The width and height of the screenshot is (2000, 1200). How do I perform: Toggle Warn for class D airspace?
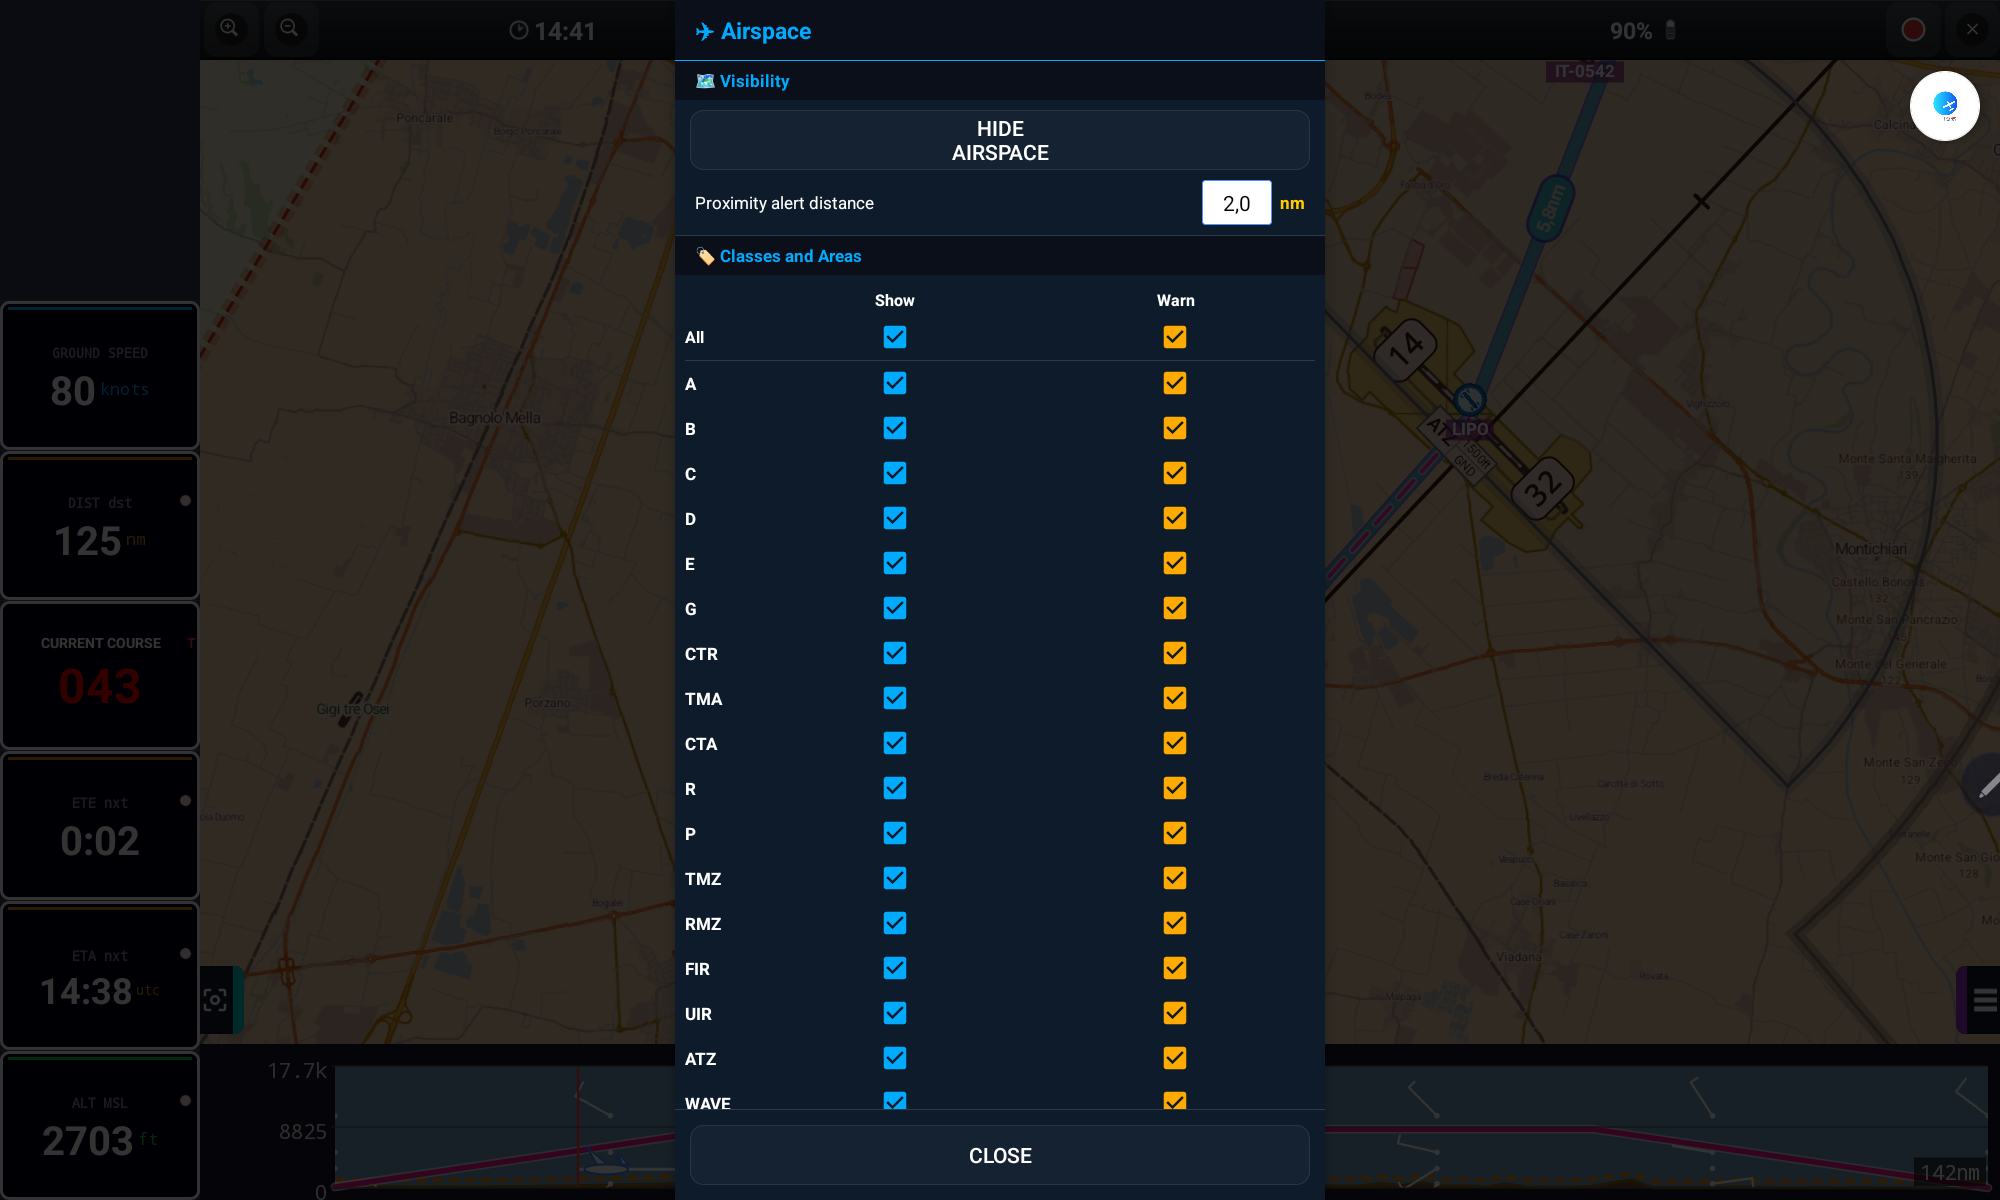pyautogui.click(x=1175, y=518)
